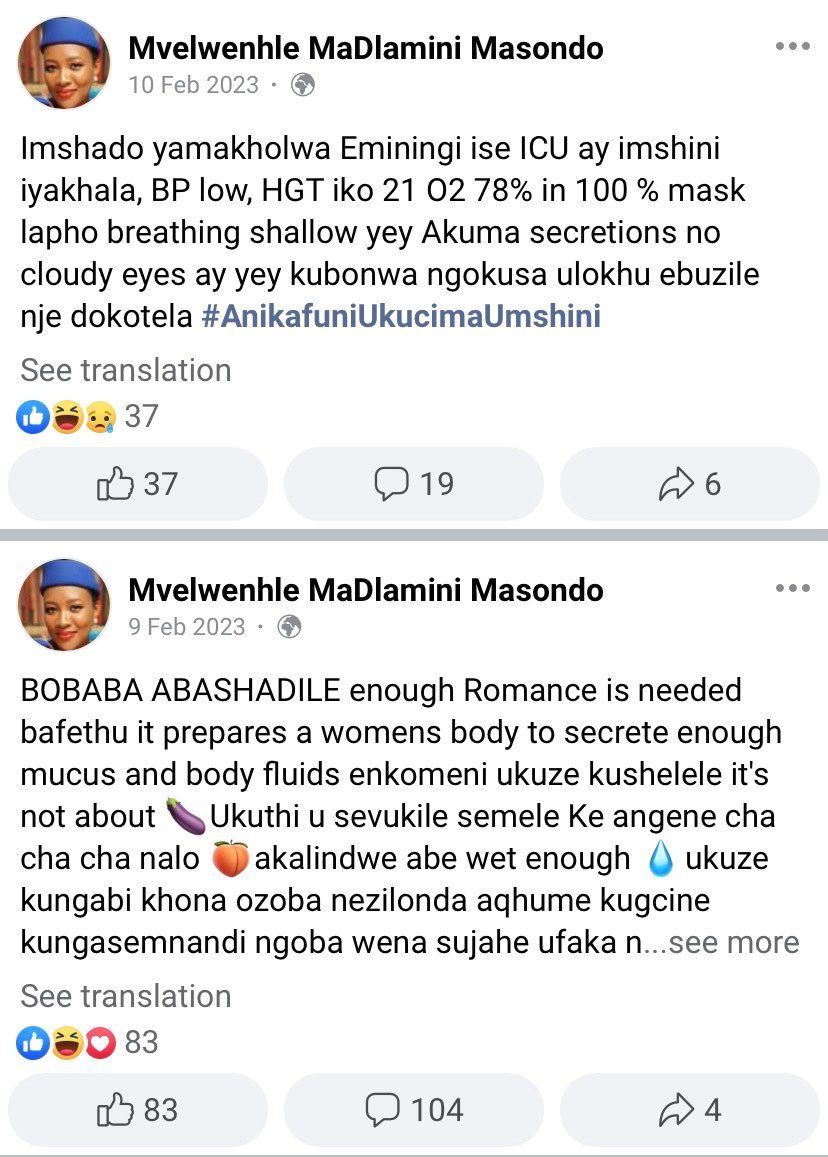Share the post with 4 shares

(689, 1110)
